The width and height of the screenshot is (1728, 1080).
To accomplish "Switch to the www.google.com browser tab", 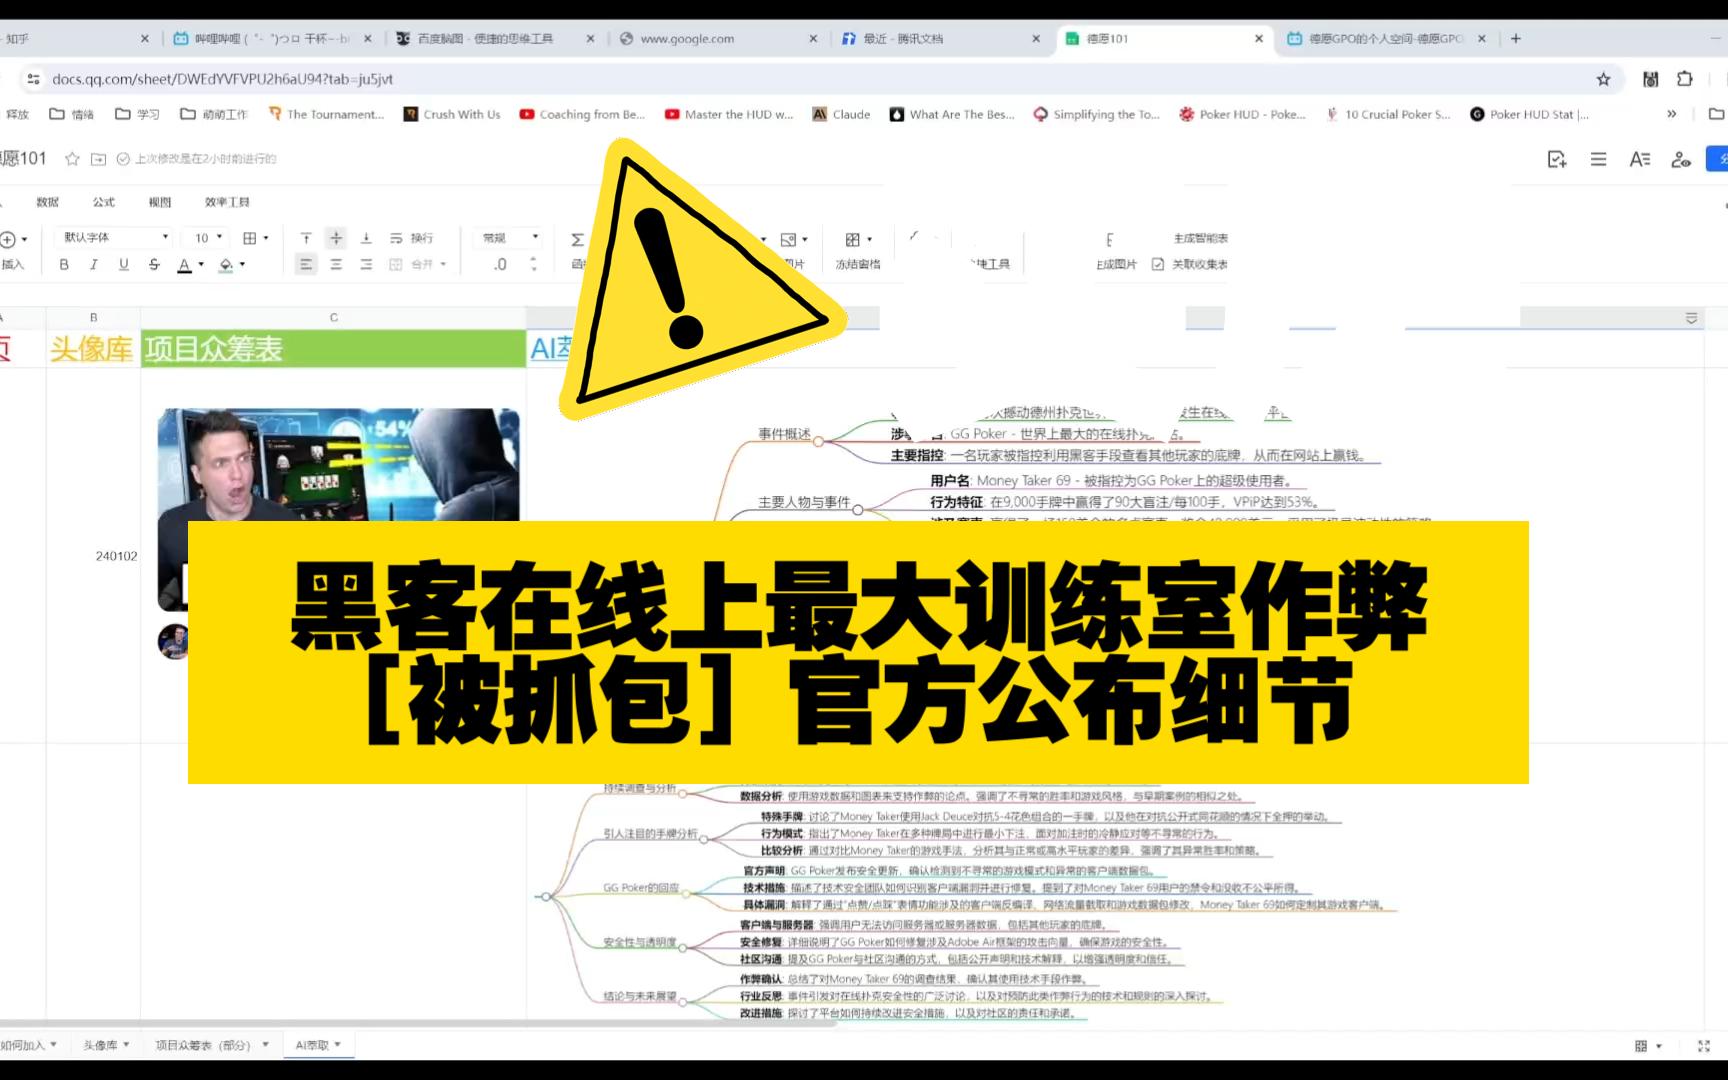I will 720,39.
